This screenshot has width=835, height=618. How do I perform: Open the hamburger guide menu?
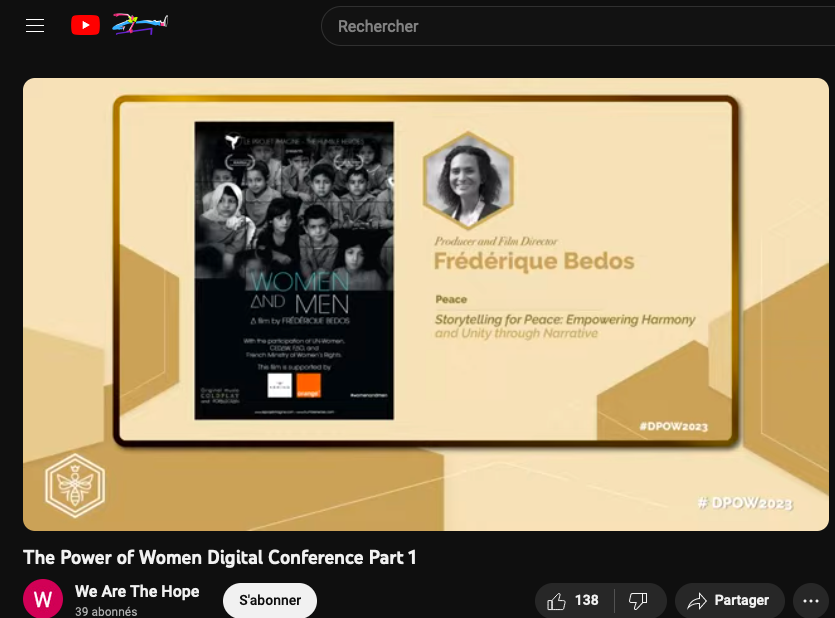tap(35, 26)
